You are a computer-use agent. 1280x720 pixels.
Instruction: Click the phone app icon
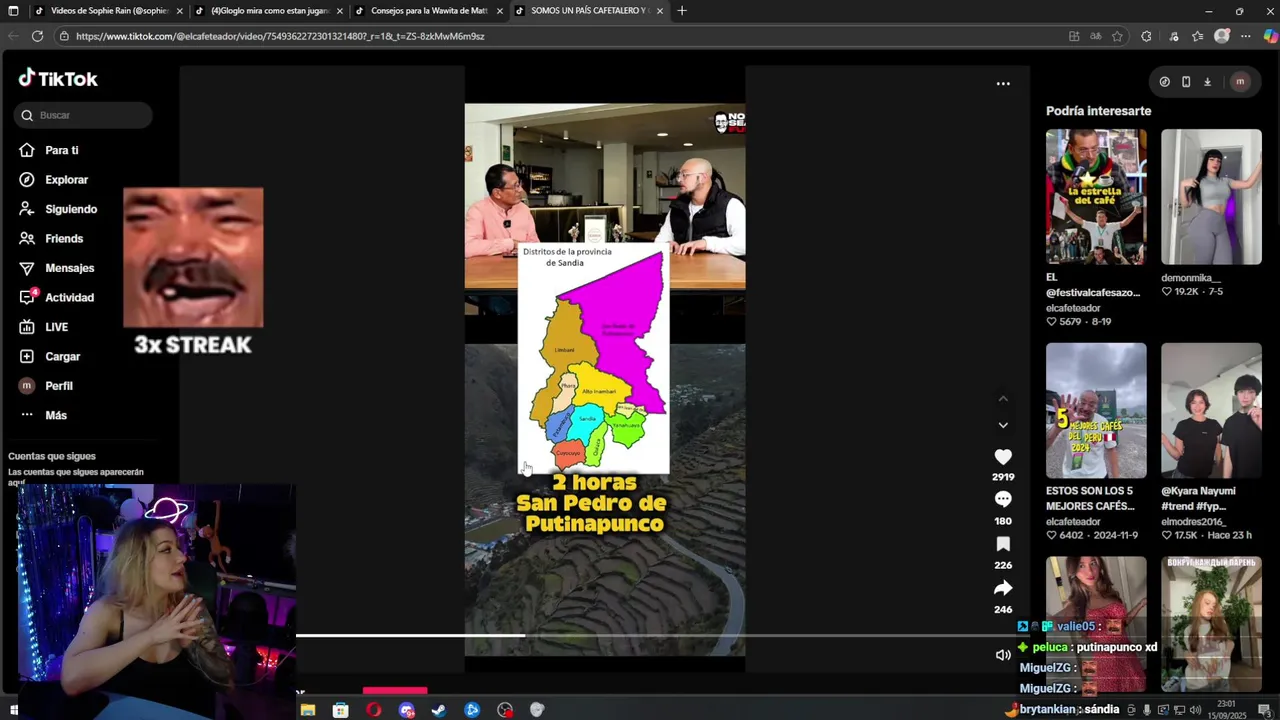point(1186,82)
